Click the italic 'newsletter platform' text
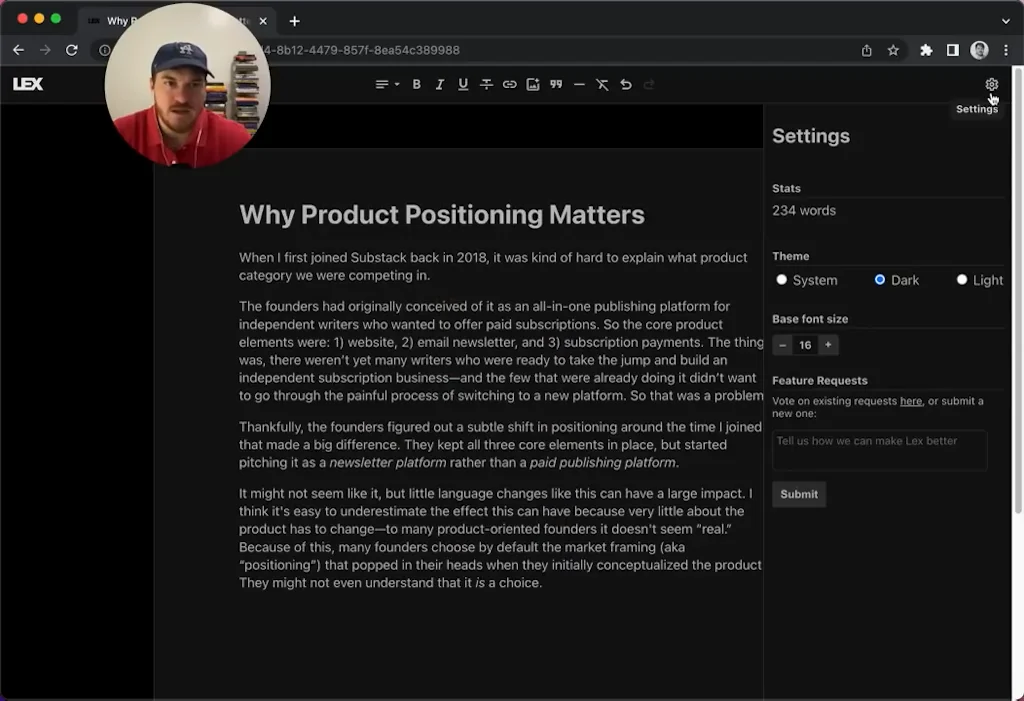The height and width of the screenshot is (701, 1024). click(x=388, y=463)
